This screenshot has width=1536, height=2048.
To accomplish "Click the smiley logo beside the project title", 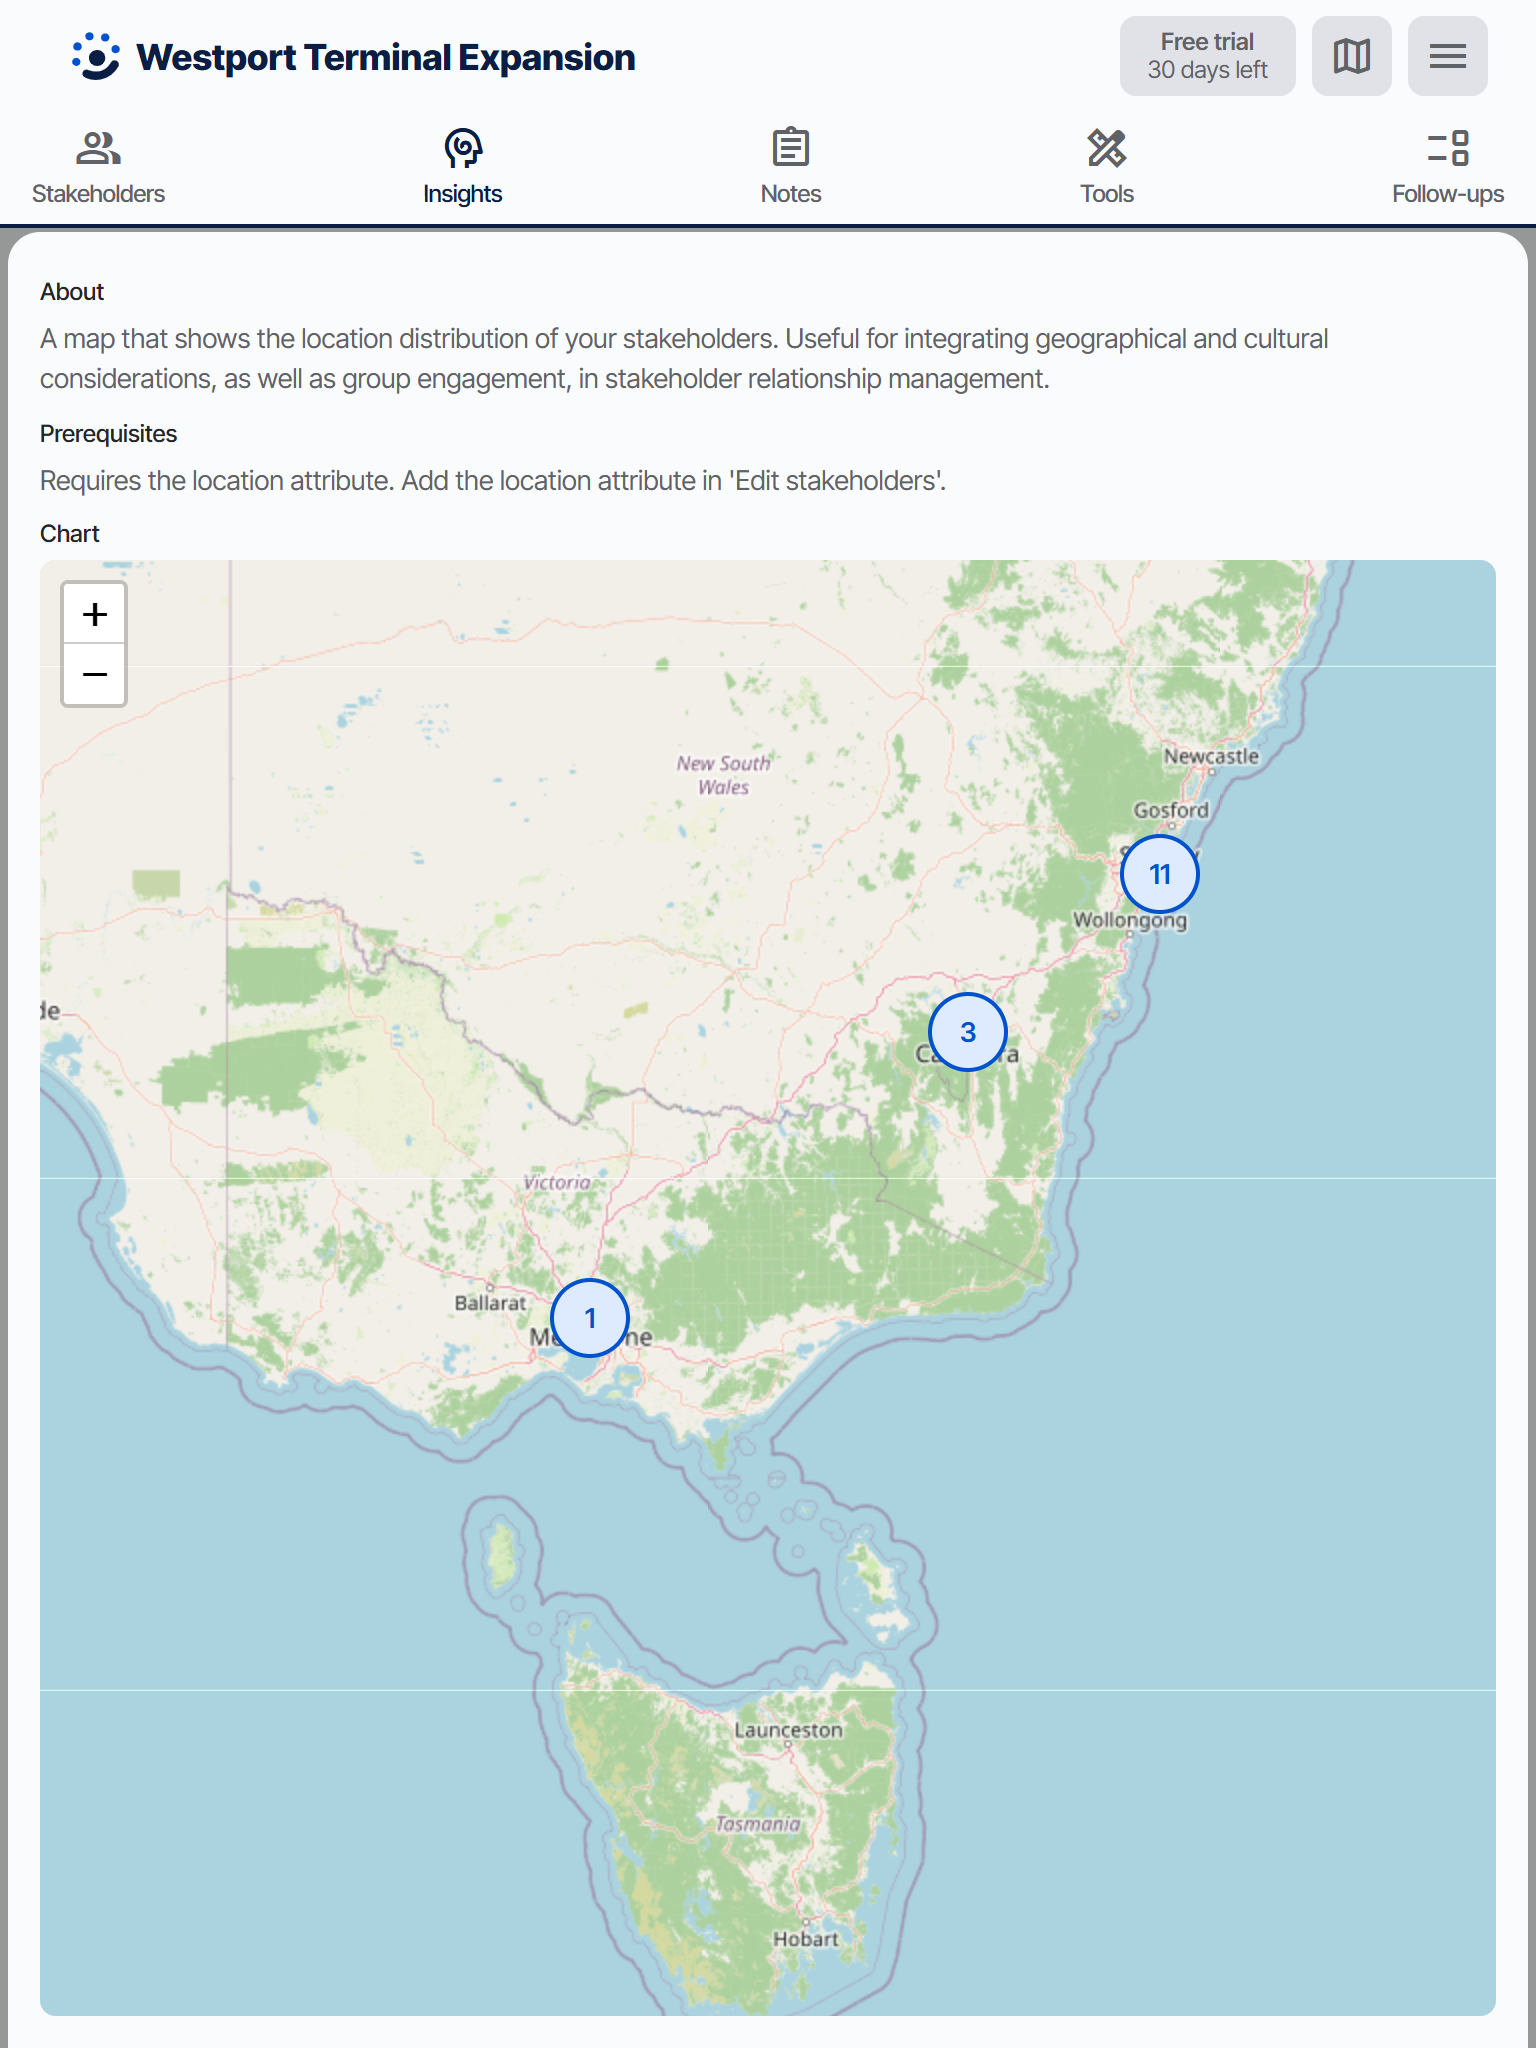I will [x=96, y=57].
